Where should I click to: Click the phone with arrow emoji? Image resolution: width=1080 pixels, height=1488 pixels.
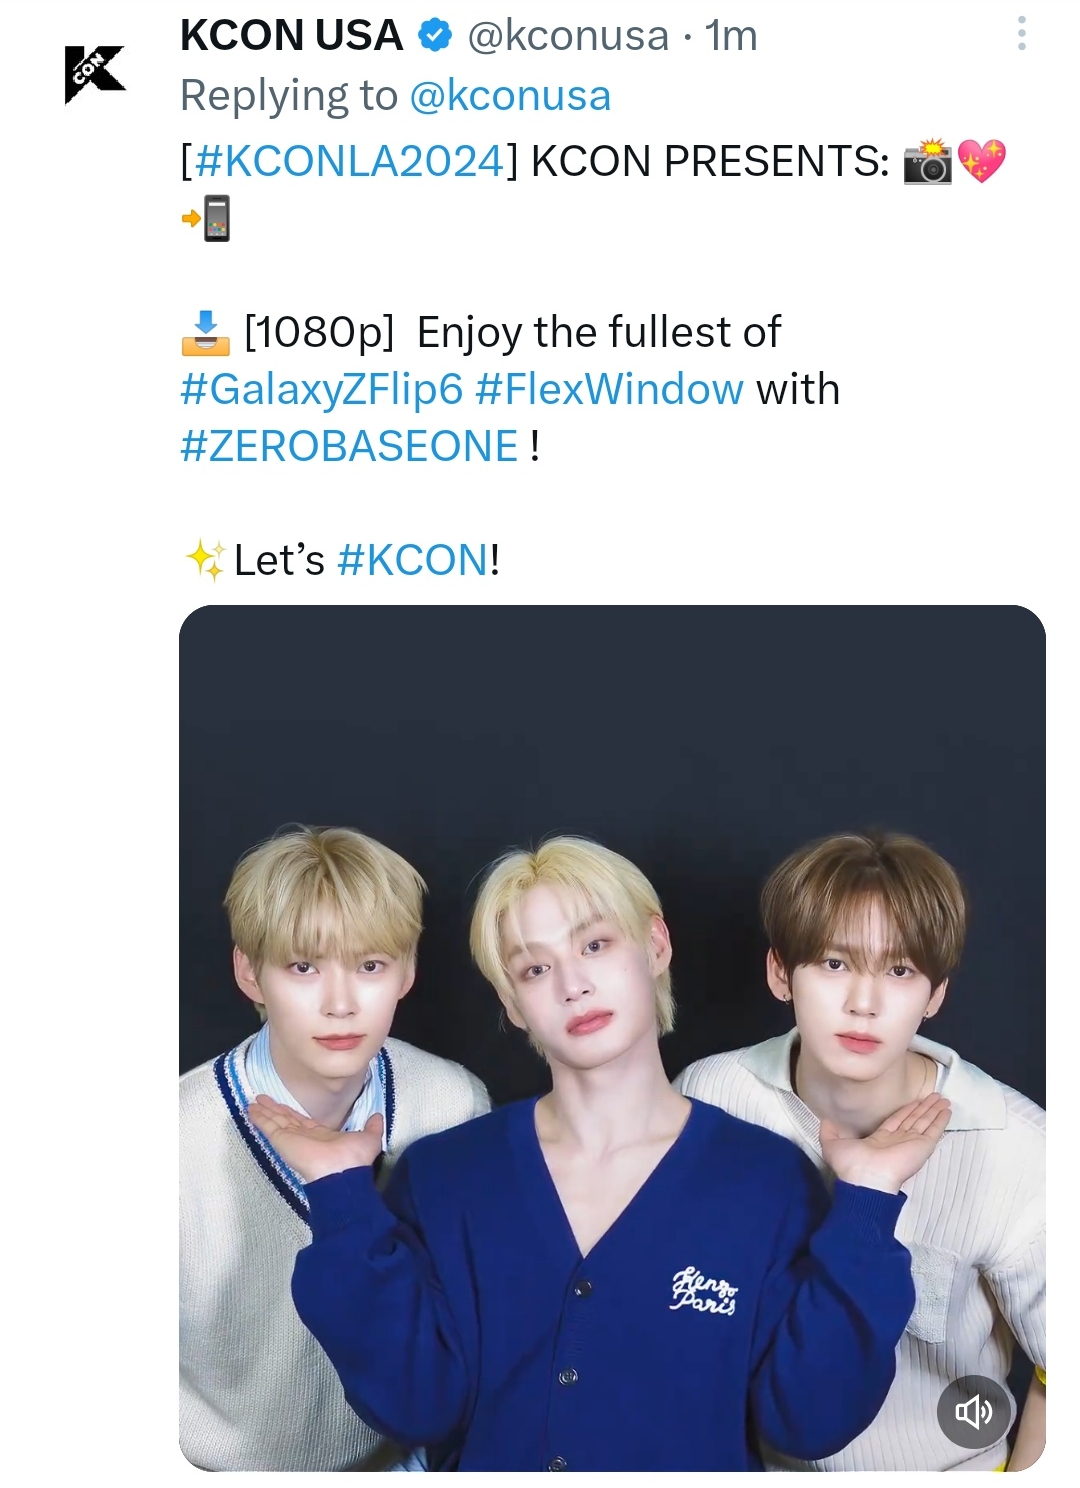coord(207,218)
